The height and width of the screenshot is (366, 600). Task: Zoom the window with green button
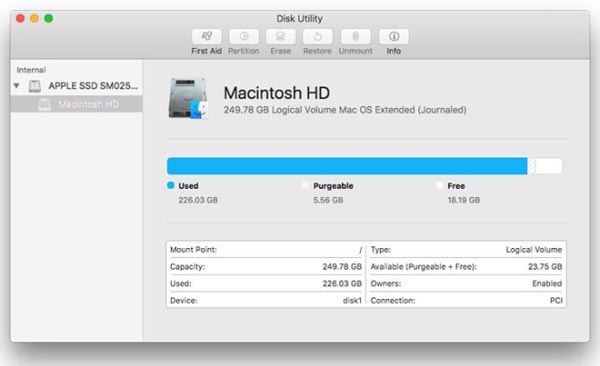[x=49, y=18]
